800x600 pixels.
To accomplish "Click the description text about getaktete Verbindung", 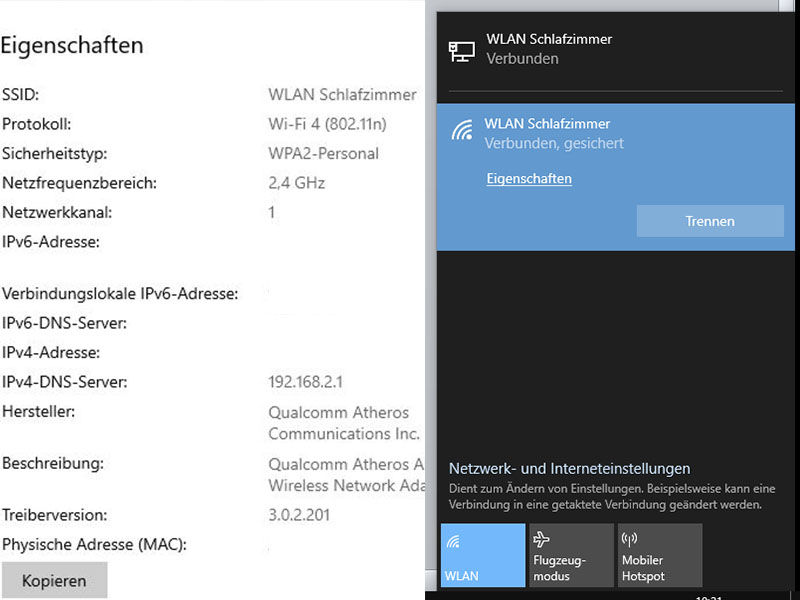I will (612, 496).
